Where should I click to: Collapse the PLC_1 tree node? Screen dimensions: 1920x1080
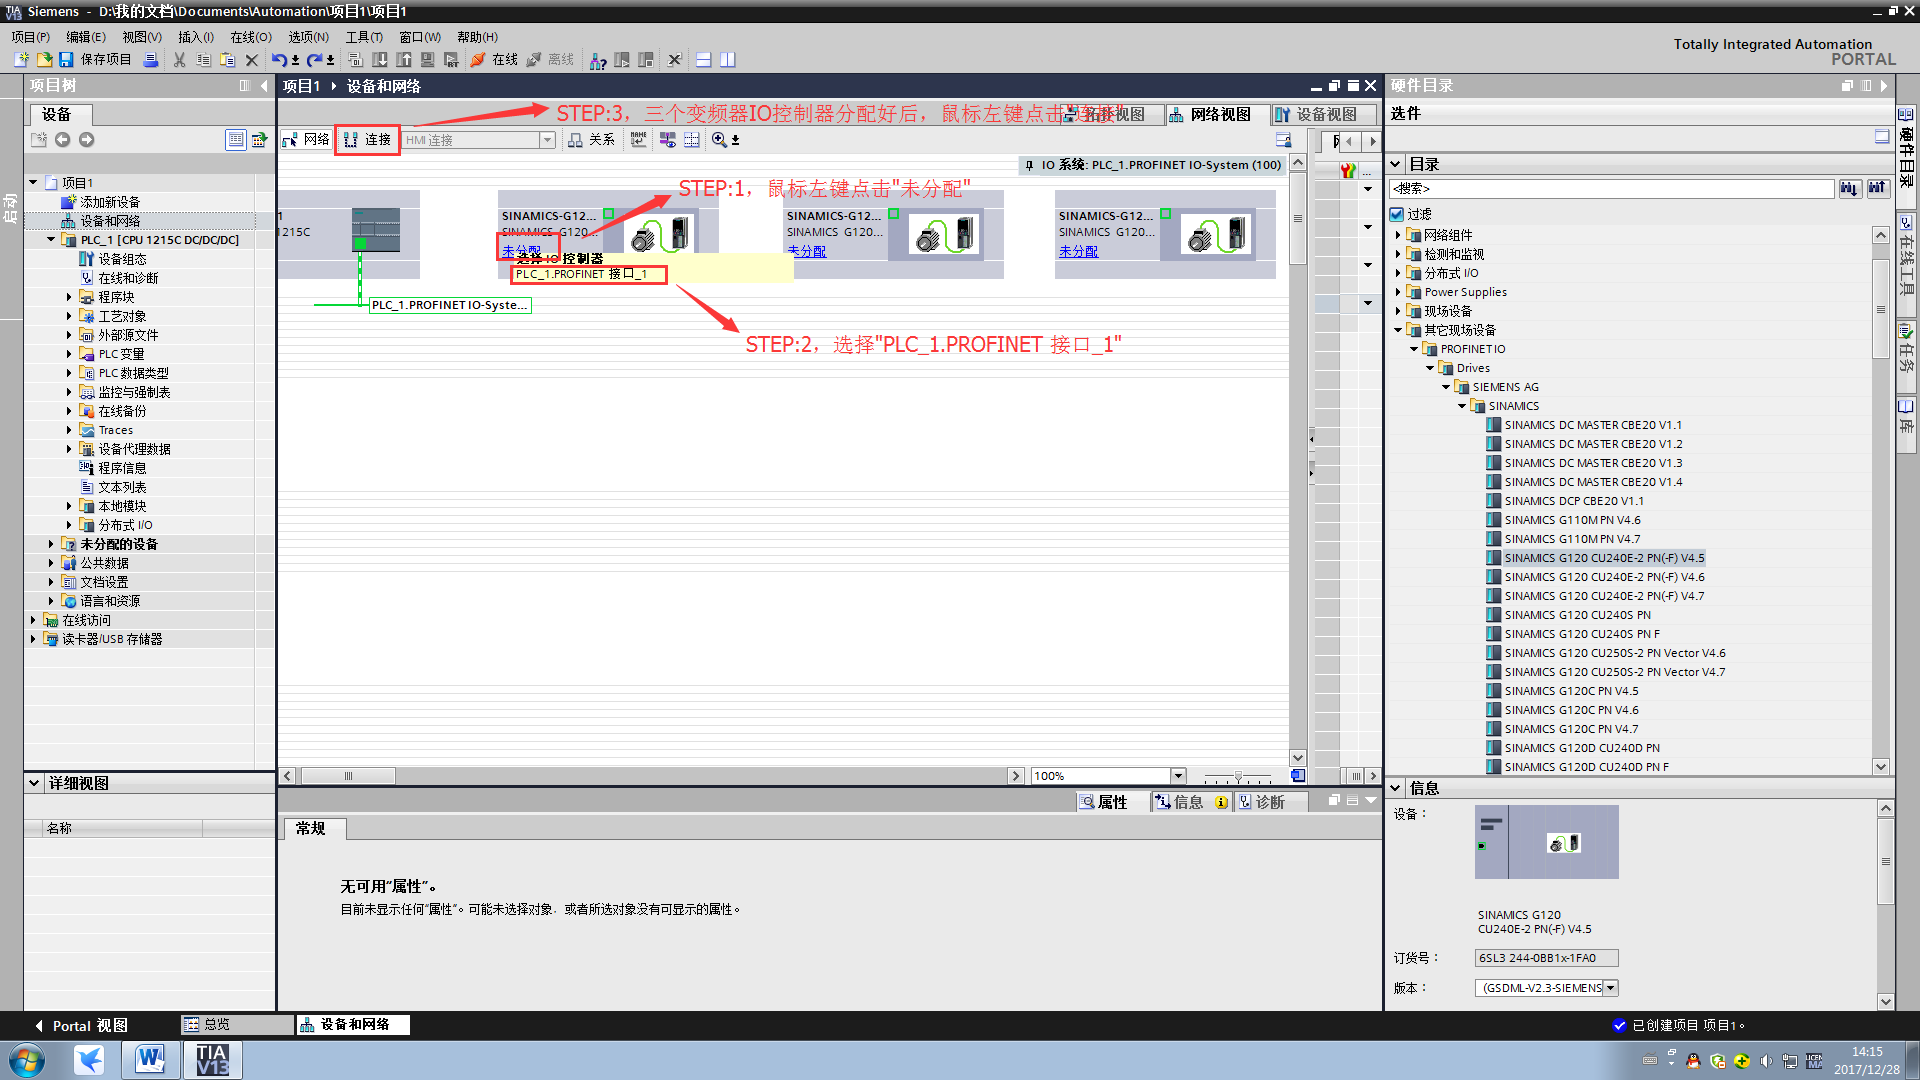pyautogui.click(x=51, y=240)
